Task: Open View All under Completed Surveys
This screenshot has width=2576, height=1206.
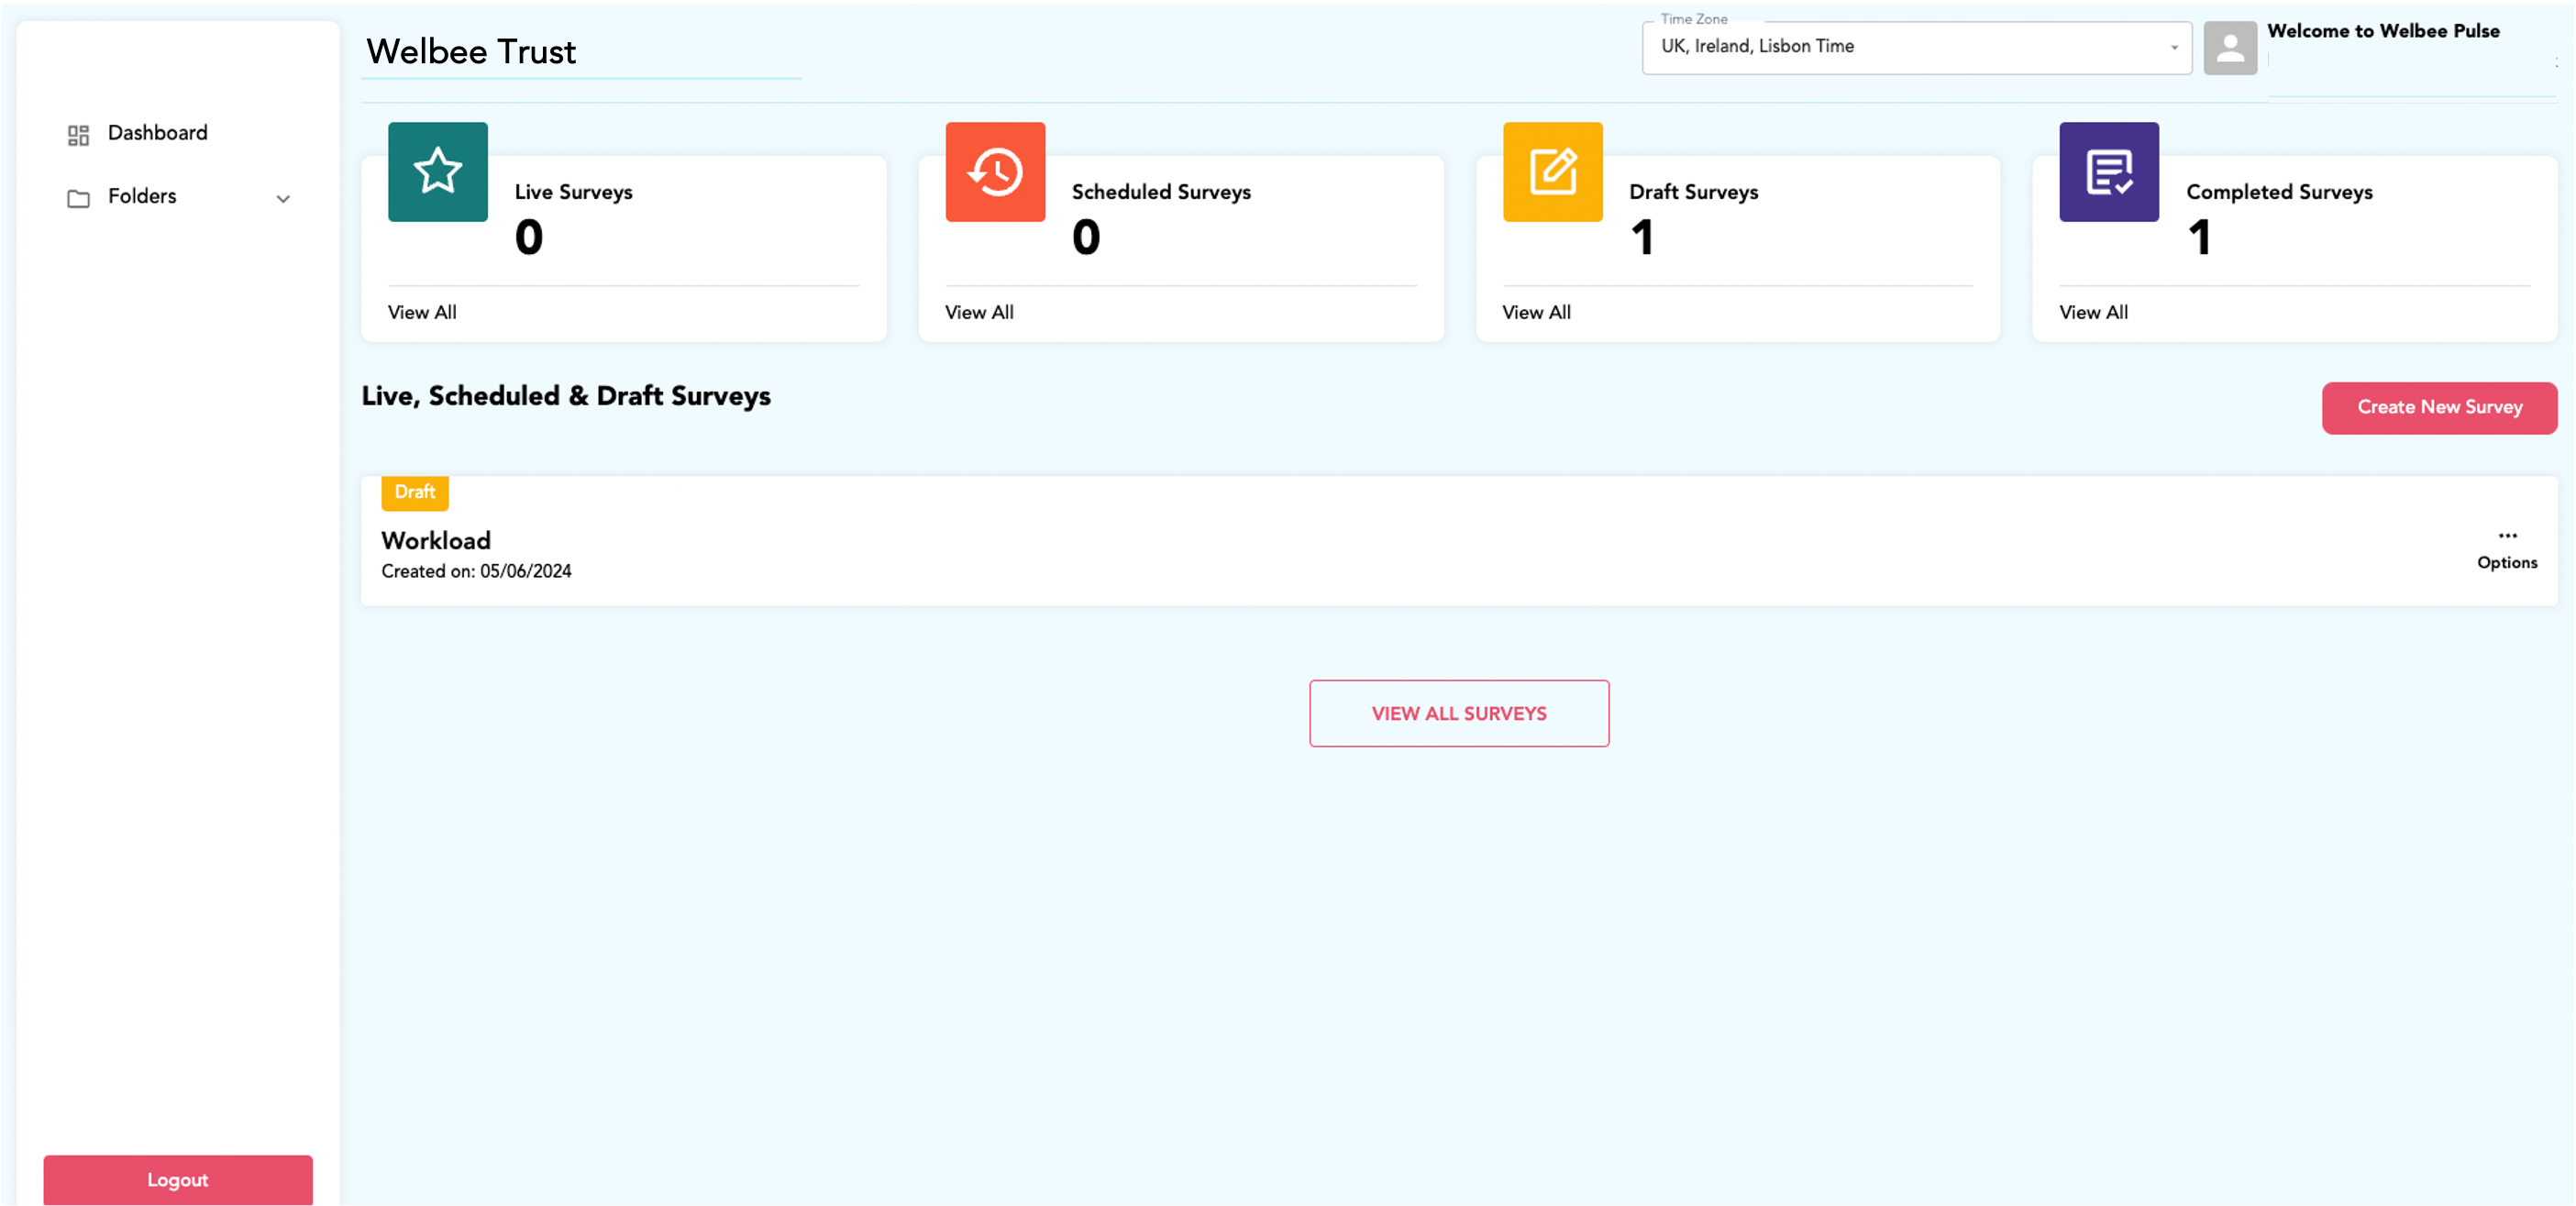Action: [x=2092, y=311]
